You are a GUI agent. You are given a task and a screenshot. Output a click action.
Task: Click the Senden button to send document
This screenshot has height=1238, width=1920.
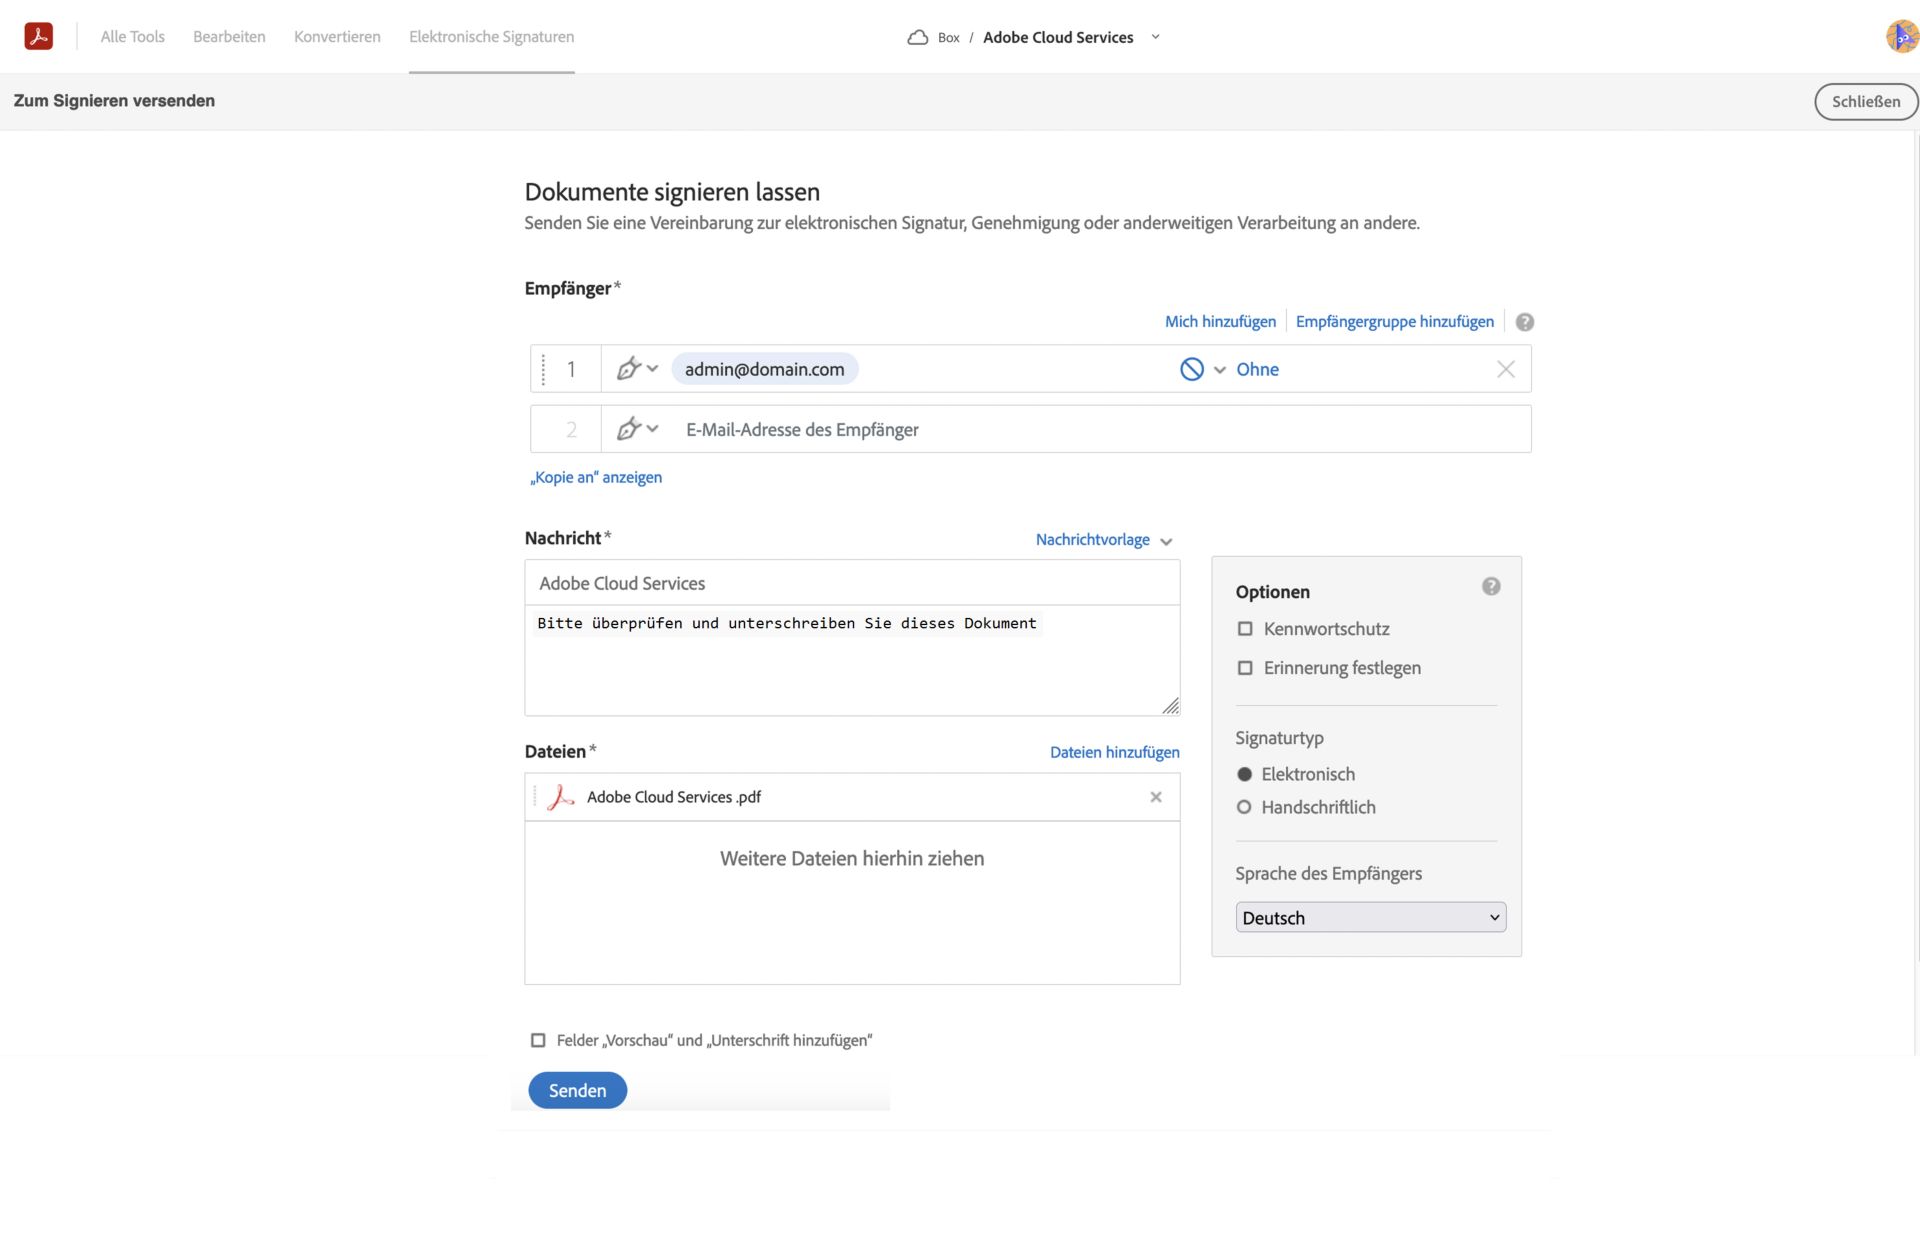click(578, 1090)
